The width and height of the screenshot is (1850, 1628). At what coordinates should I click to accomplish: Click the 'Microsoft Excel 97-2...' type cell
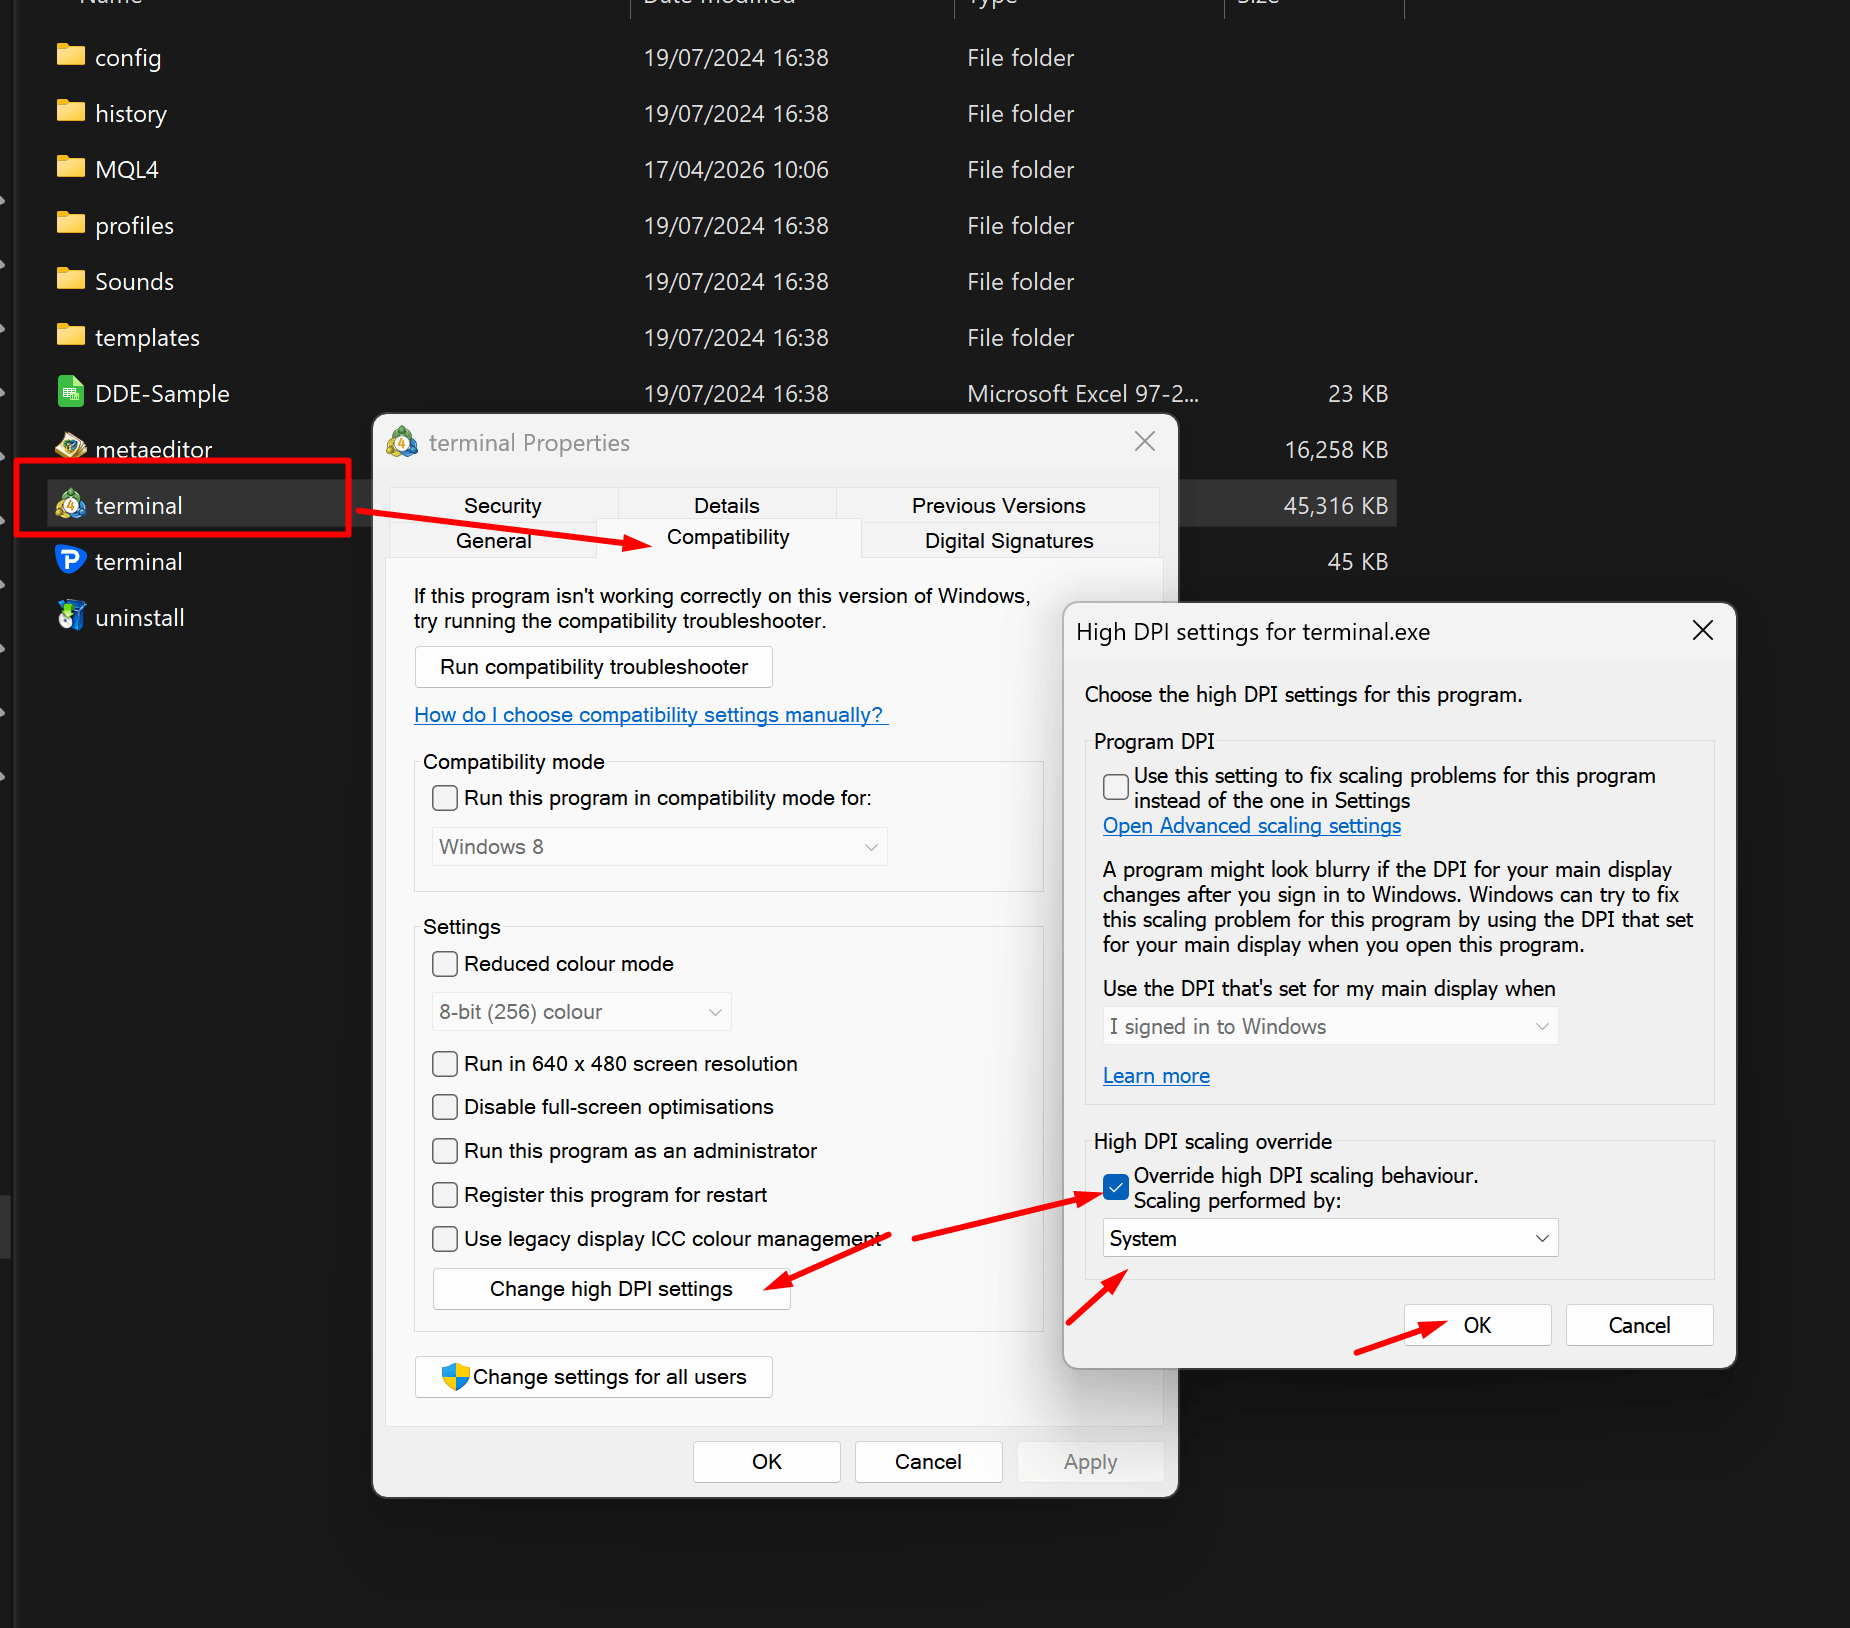point(1083,394)
